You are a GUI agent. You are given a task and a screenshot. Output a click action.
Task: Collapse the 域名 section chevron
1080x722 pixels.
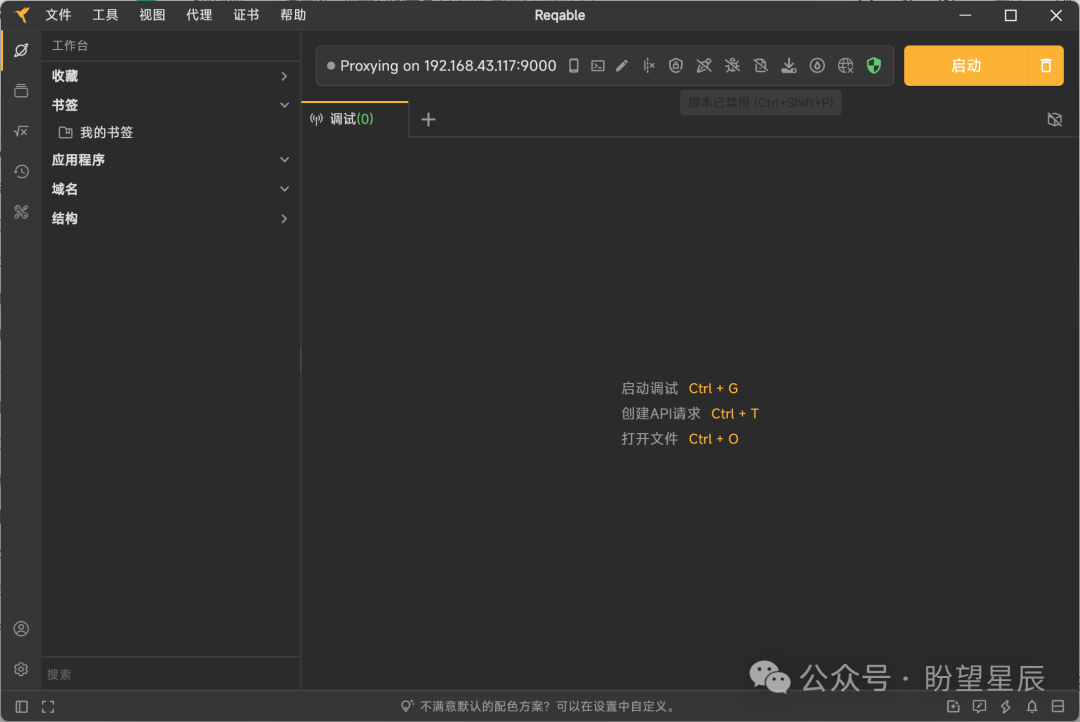pos(284,189)
